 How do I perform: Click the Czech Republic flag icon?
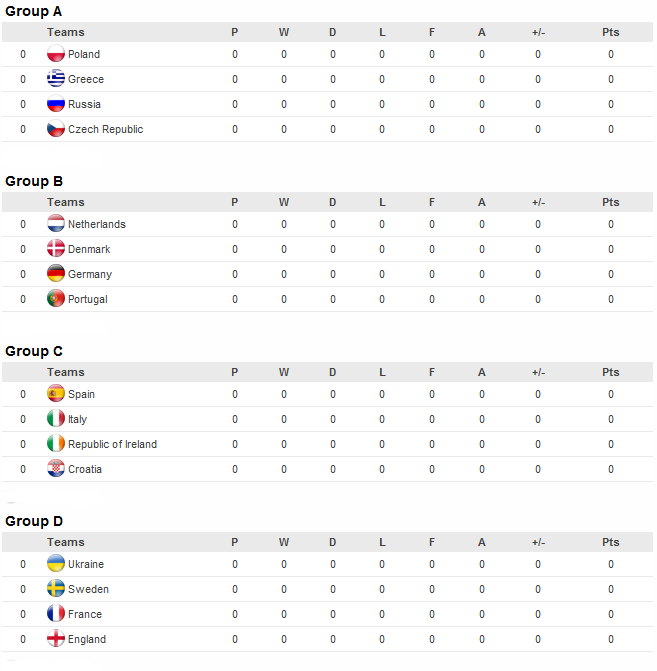click(56, 129)
